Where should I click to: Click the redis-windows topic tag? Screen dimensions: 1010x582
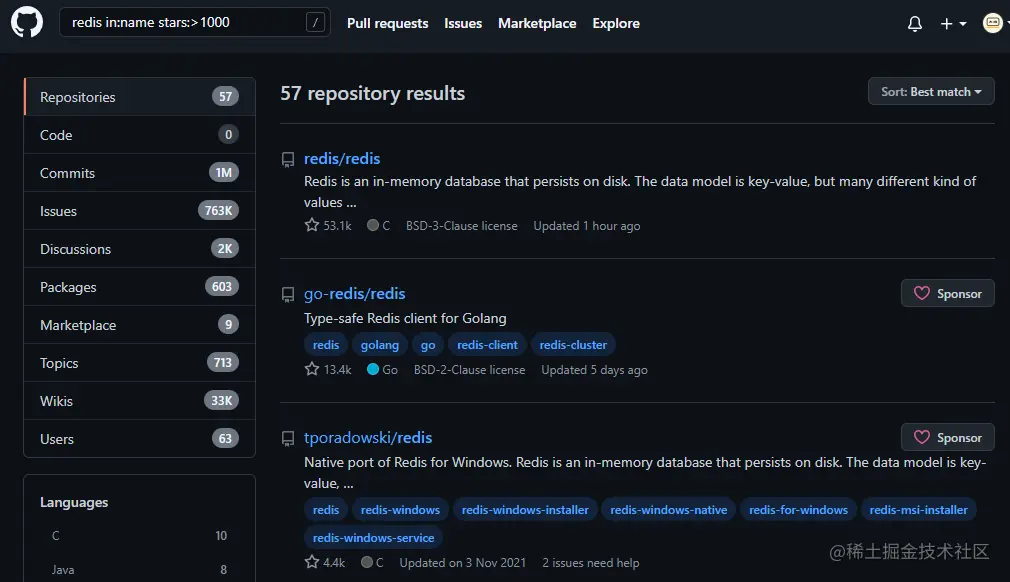click(x=400, y=509)
